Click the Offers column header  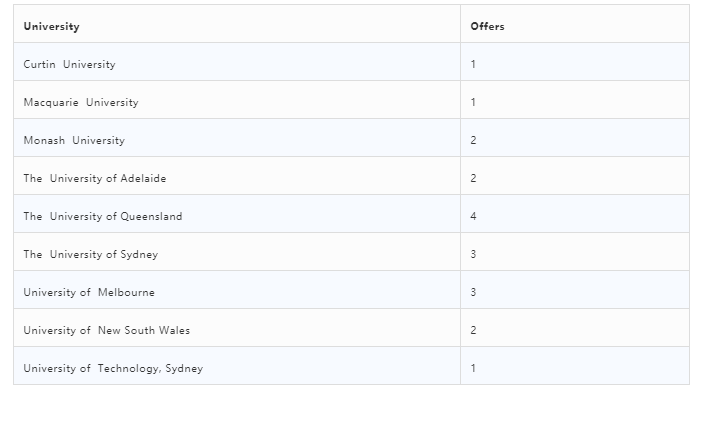pyautogui.click(x=575, y=24)
